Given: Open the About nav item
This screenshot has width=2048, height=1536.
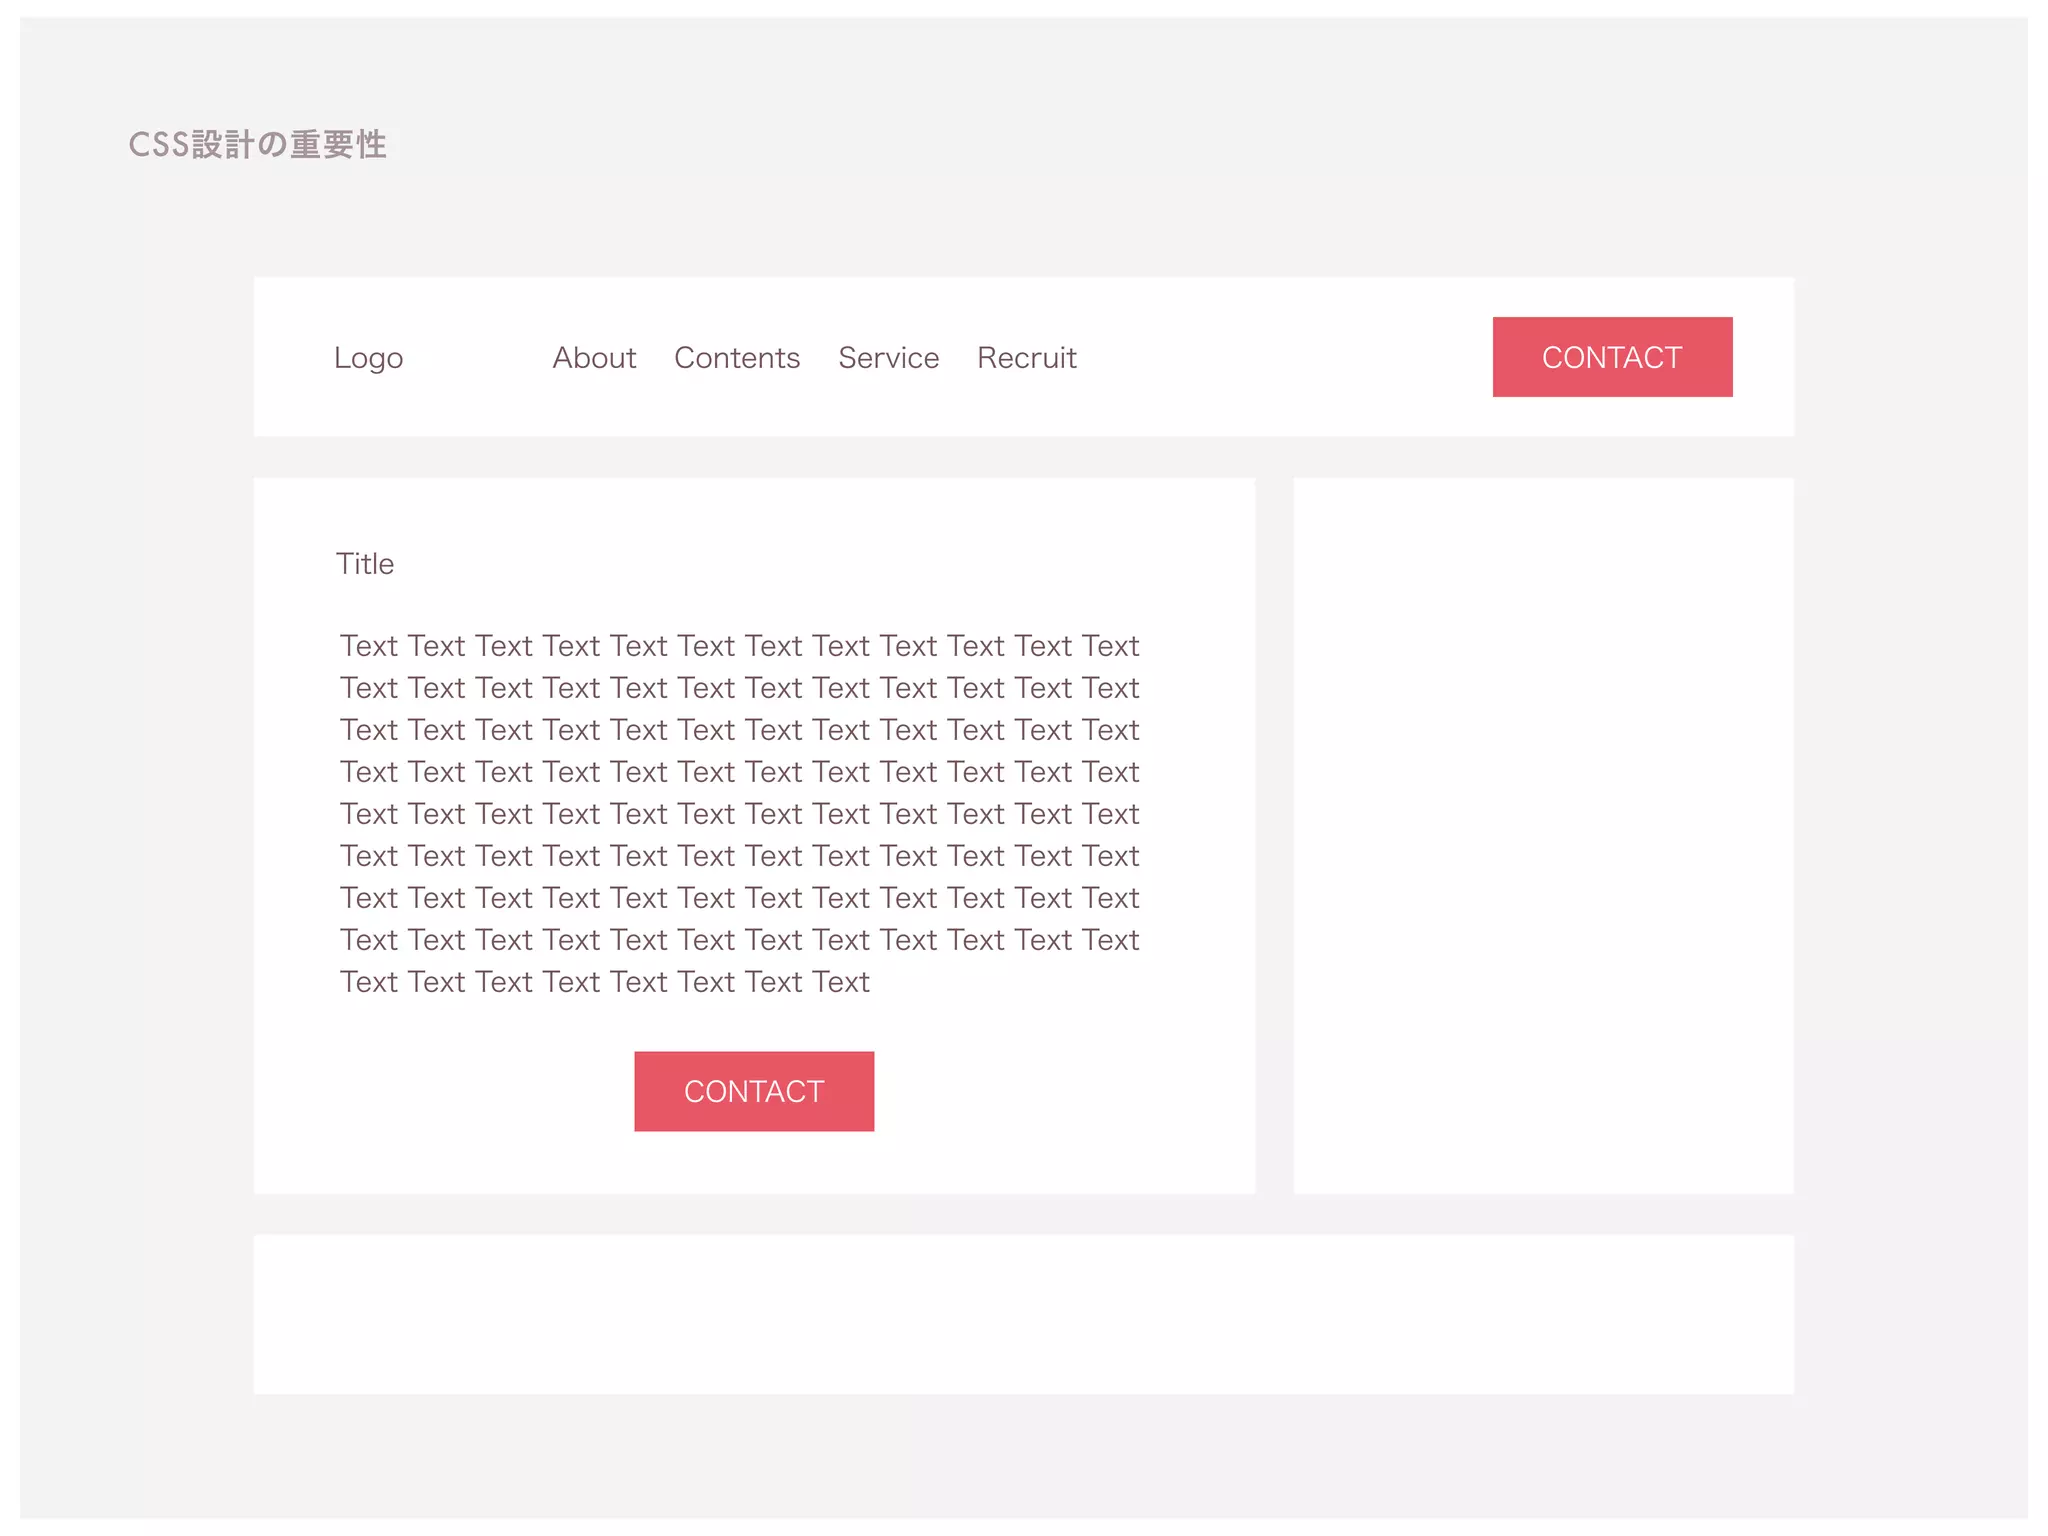Looking at the screenshot, I should 594,358.
